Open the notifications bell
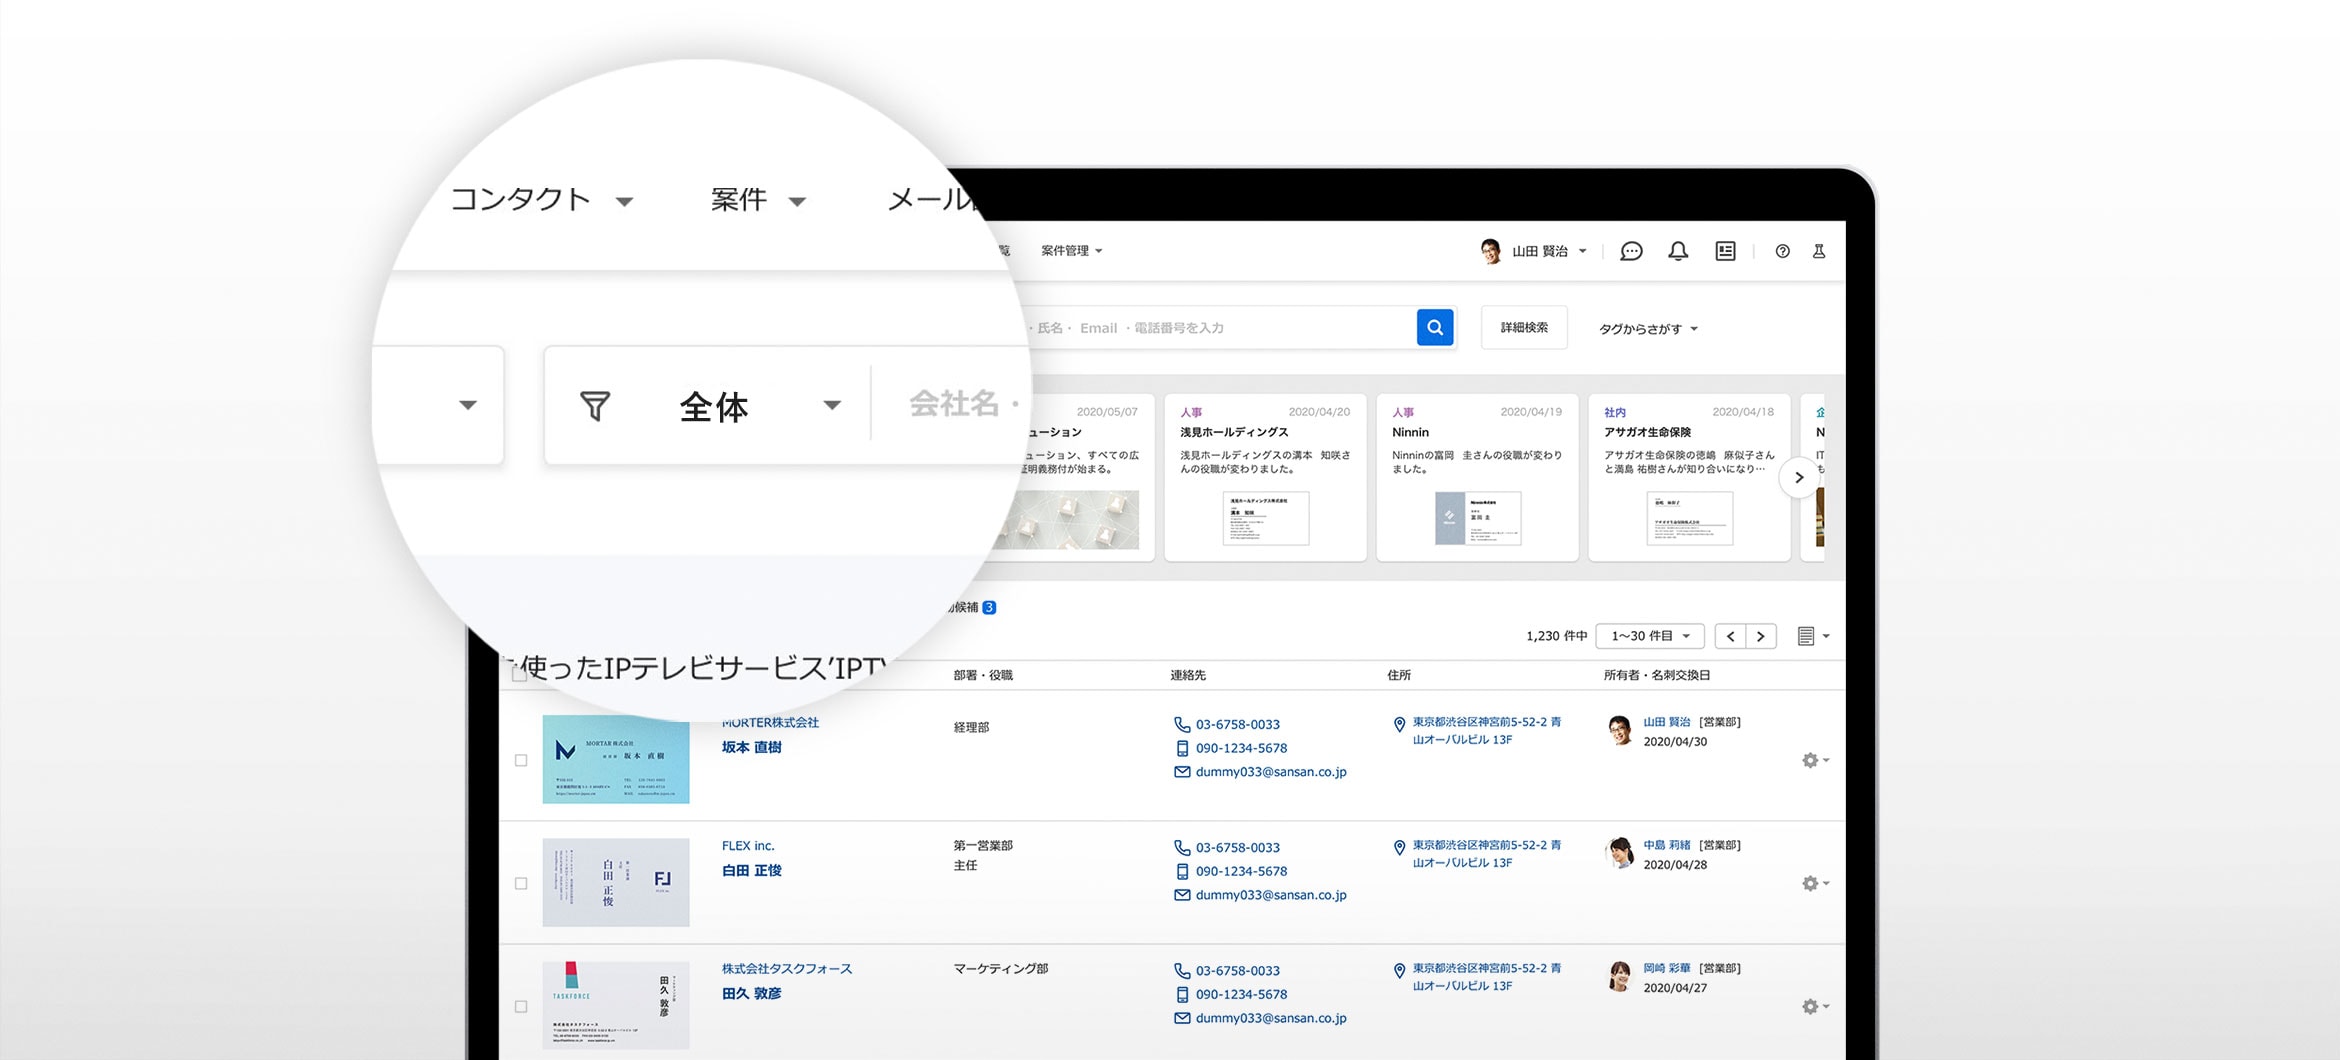This screenshot has width=2340, height=1060. point(1678,251)
